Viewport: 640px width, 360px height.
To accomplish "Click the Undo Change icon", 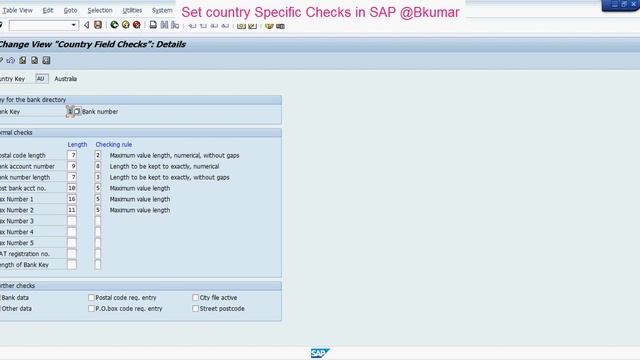I will [x=11, y=60].
